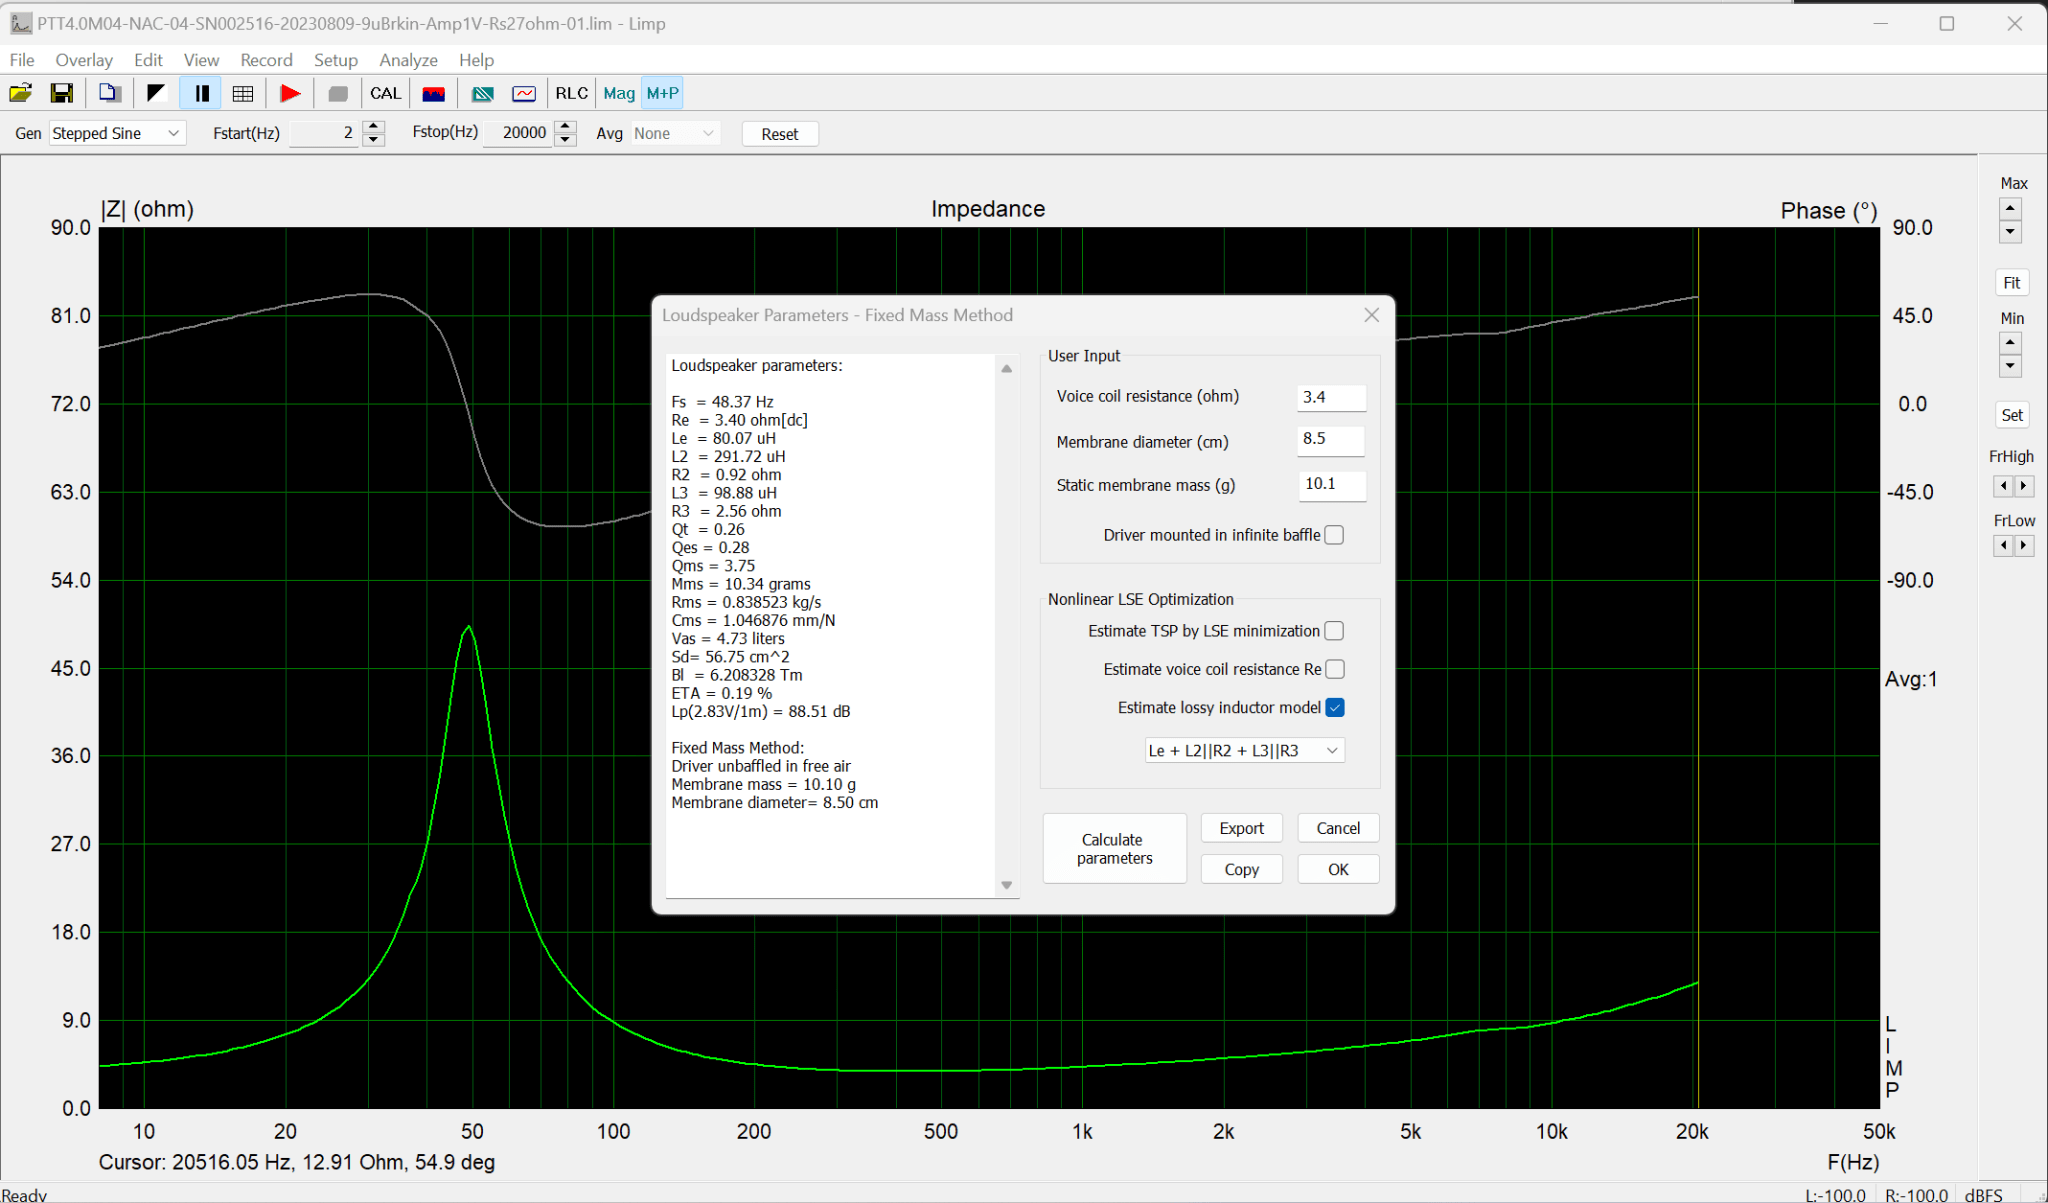This screenshot has width=2048, height=1203.
Task: Open the Overlay menu
Action: (x=84, y=60)
